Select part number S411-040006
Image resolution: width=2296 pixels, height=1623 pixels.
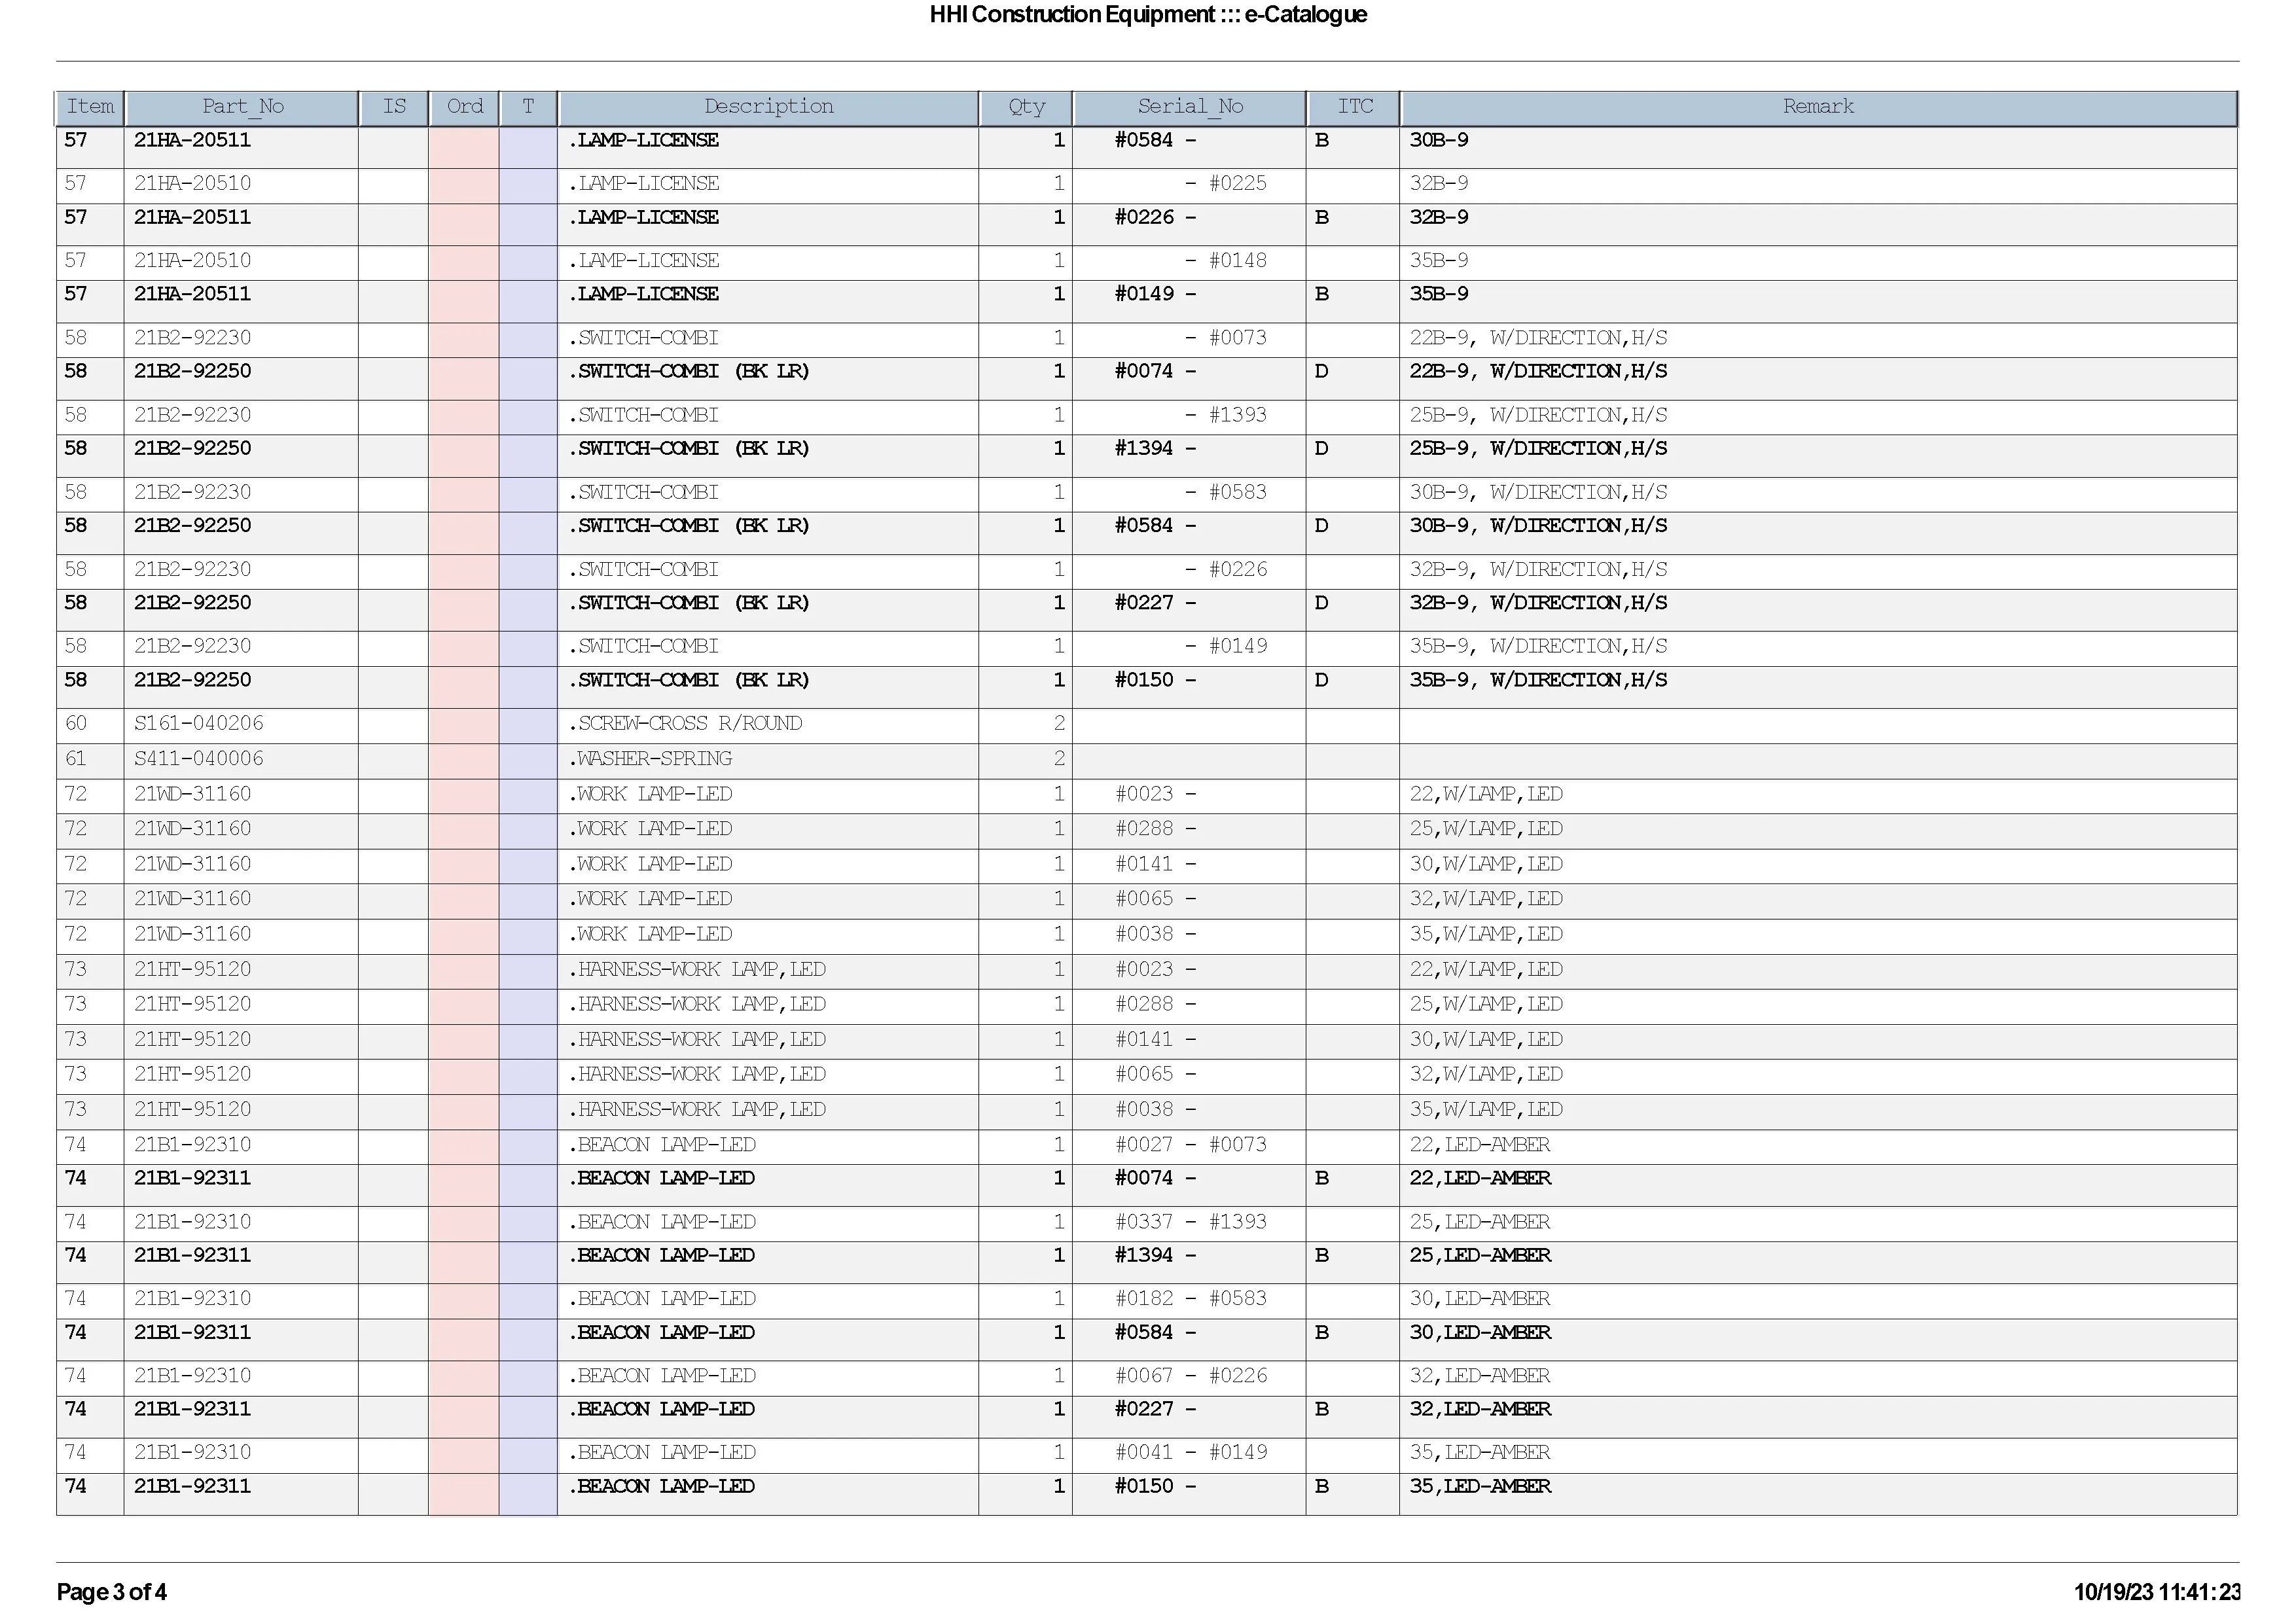click(x=199, y=759)
